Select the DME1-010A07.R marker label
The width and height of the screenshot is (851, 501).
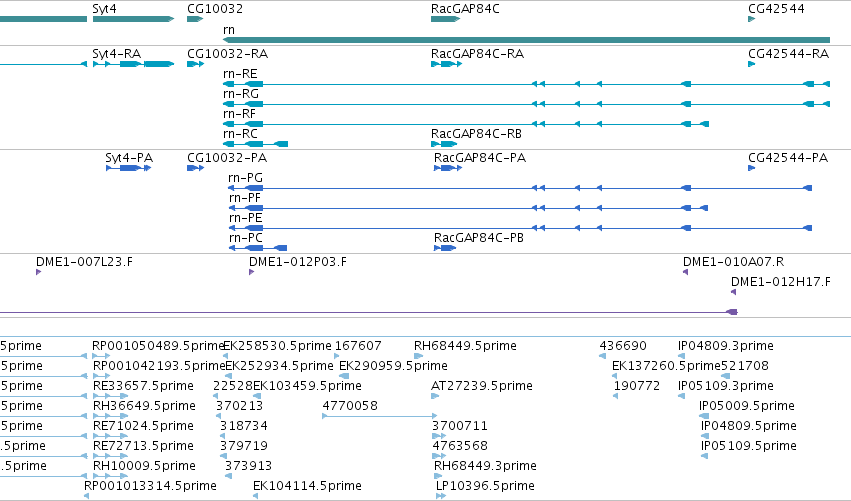[733, 262]
